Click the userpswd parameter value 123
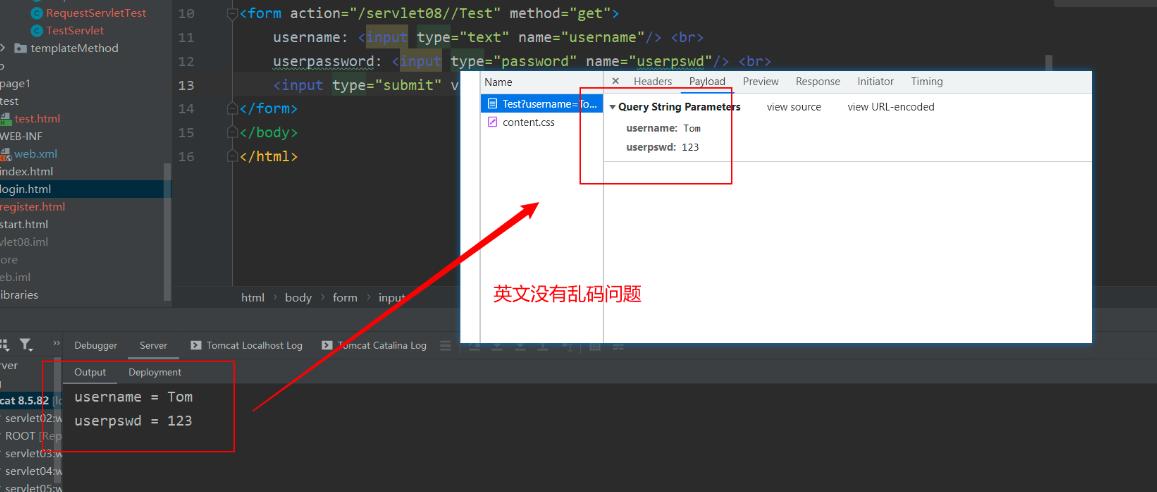The width and height of the screenshot is (1157, 492). click(x=690, y=148)
